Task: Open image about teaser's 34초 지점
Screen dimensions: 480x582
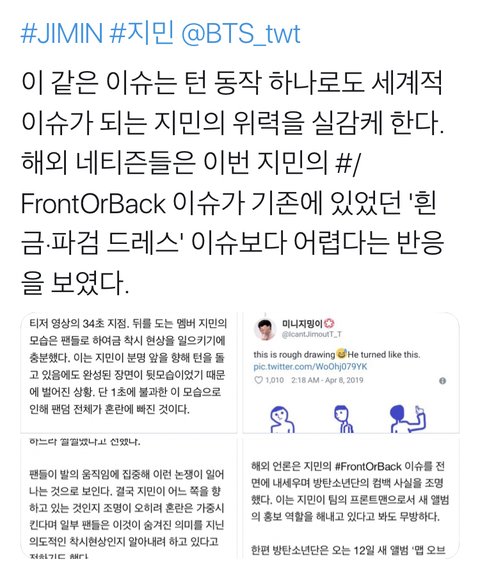Action: (x=128, y=373)
